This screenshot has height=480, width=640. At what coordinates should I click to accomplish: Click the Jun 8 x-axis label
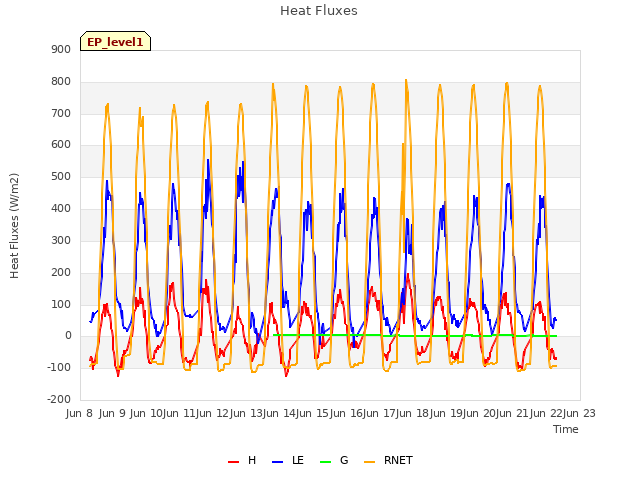pyautogui.click(x=79, y=413)
